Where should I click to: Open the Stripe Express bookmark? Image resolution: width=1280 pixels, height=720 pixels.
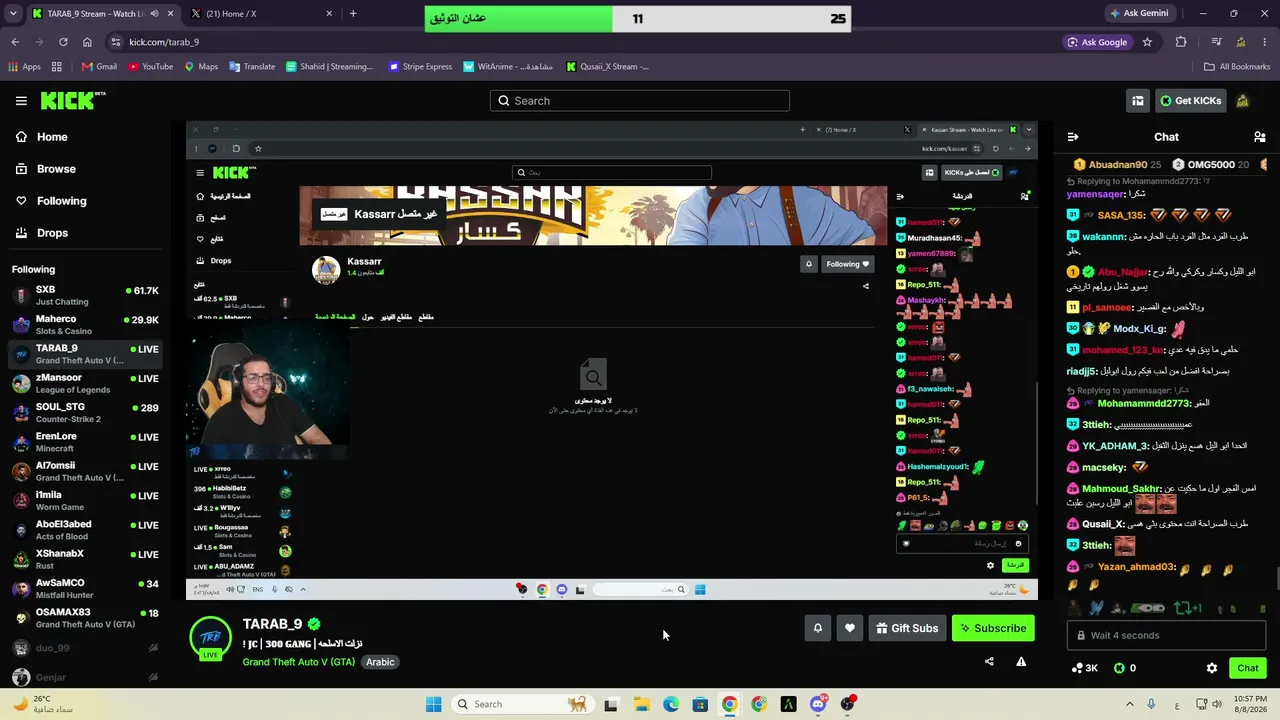420,67
